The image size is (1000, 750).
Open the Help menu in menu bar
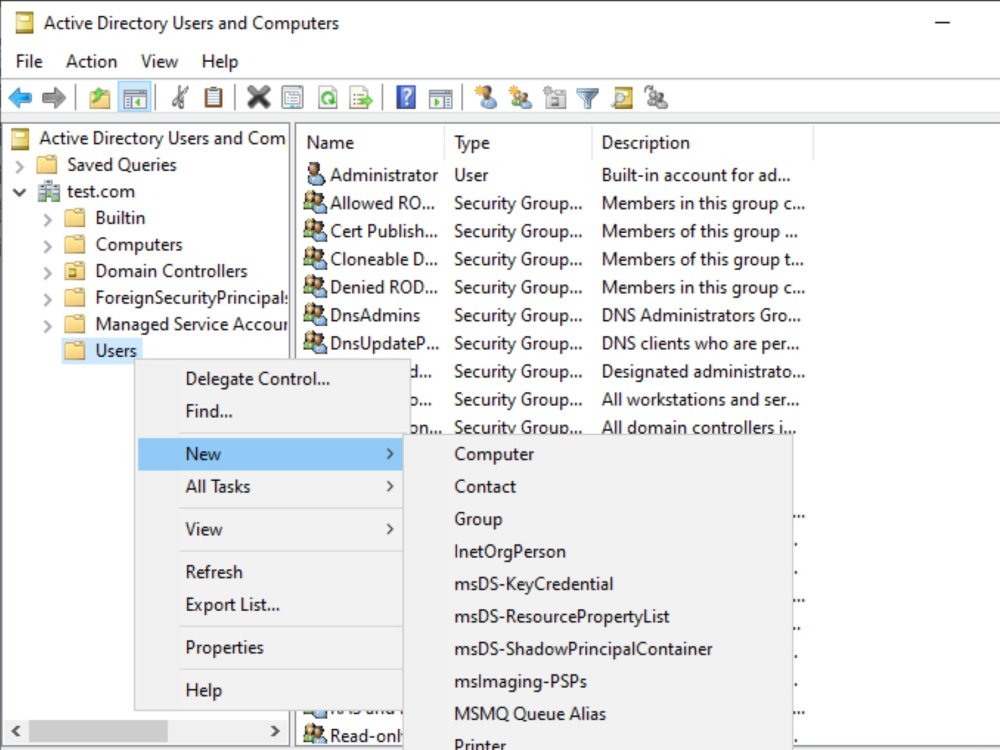[x=219, y=62]
